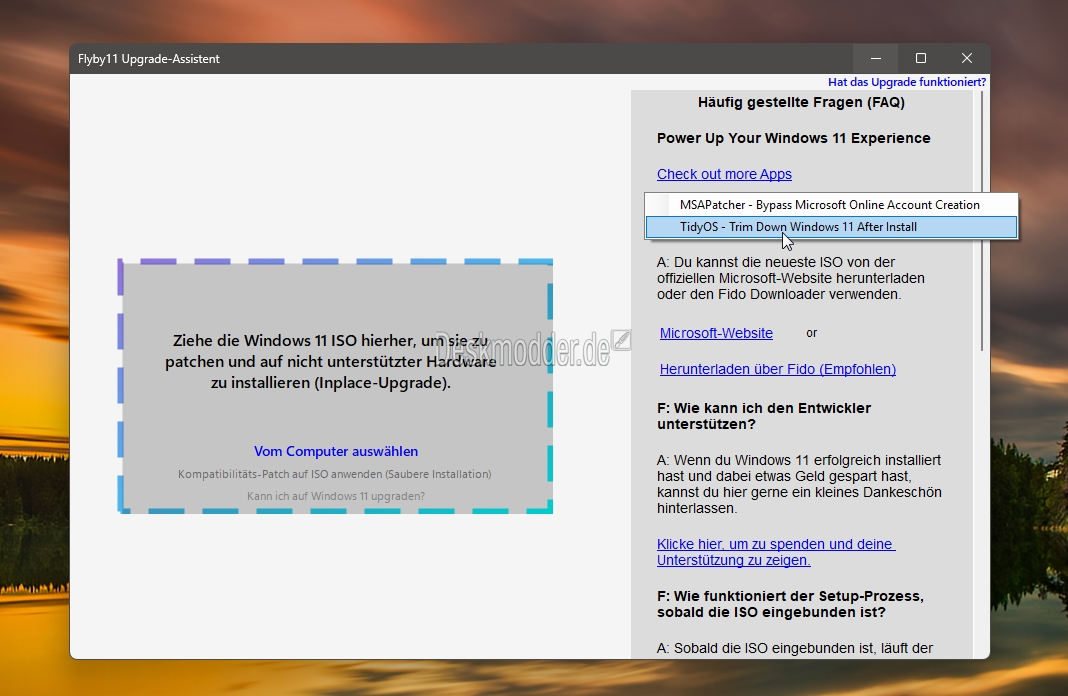Image resolution: width=1068 pixels, height=696 pixels.
Task: Open the donation link 'Klicke hier, um zu spenden'
Action: 776,552
